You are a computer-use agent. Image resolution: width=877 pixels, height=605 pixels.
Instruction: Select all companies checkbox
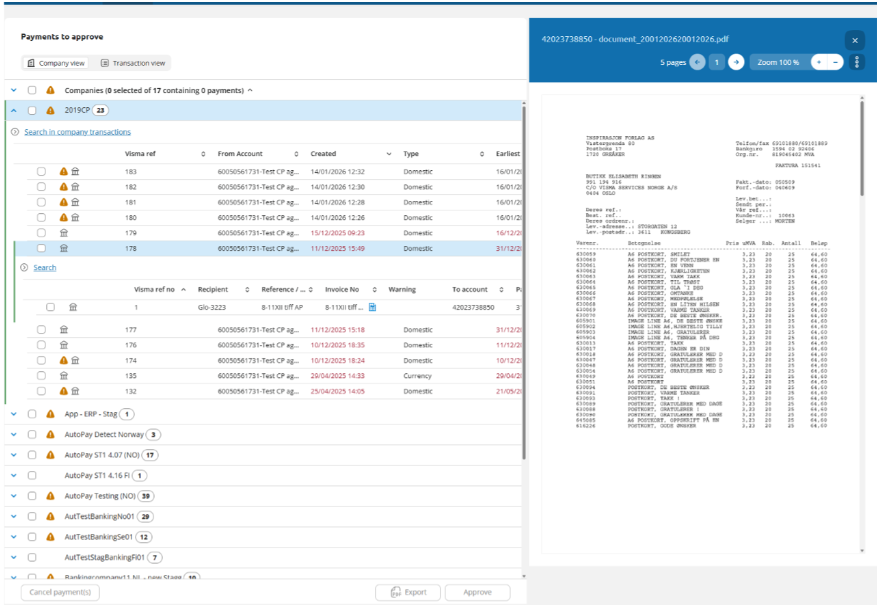[x=32, y=90]
